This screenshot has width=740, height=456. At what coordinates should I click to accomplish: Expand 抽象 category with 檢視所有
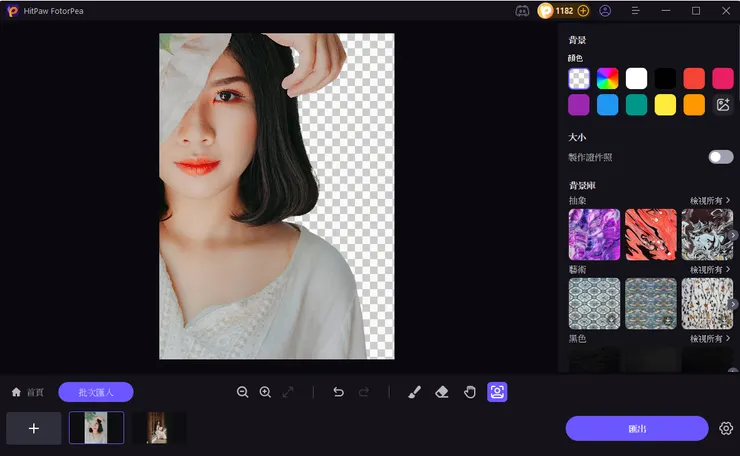pyautogui.click(x=710, y=201)
